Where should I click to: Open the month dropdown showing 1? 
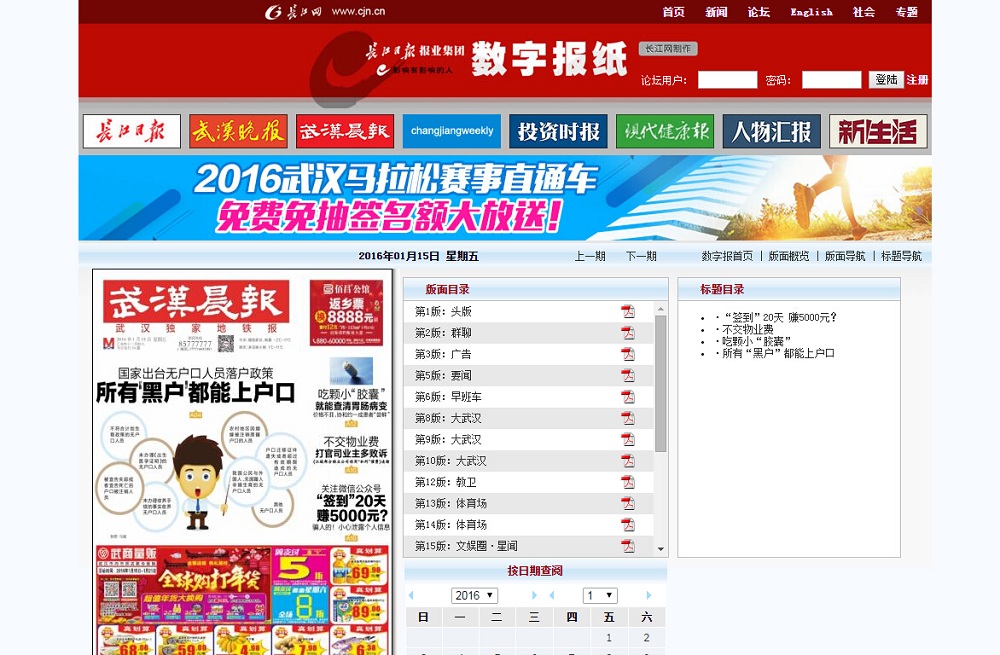pos(600,595)
